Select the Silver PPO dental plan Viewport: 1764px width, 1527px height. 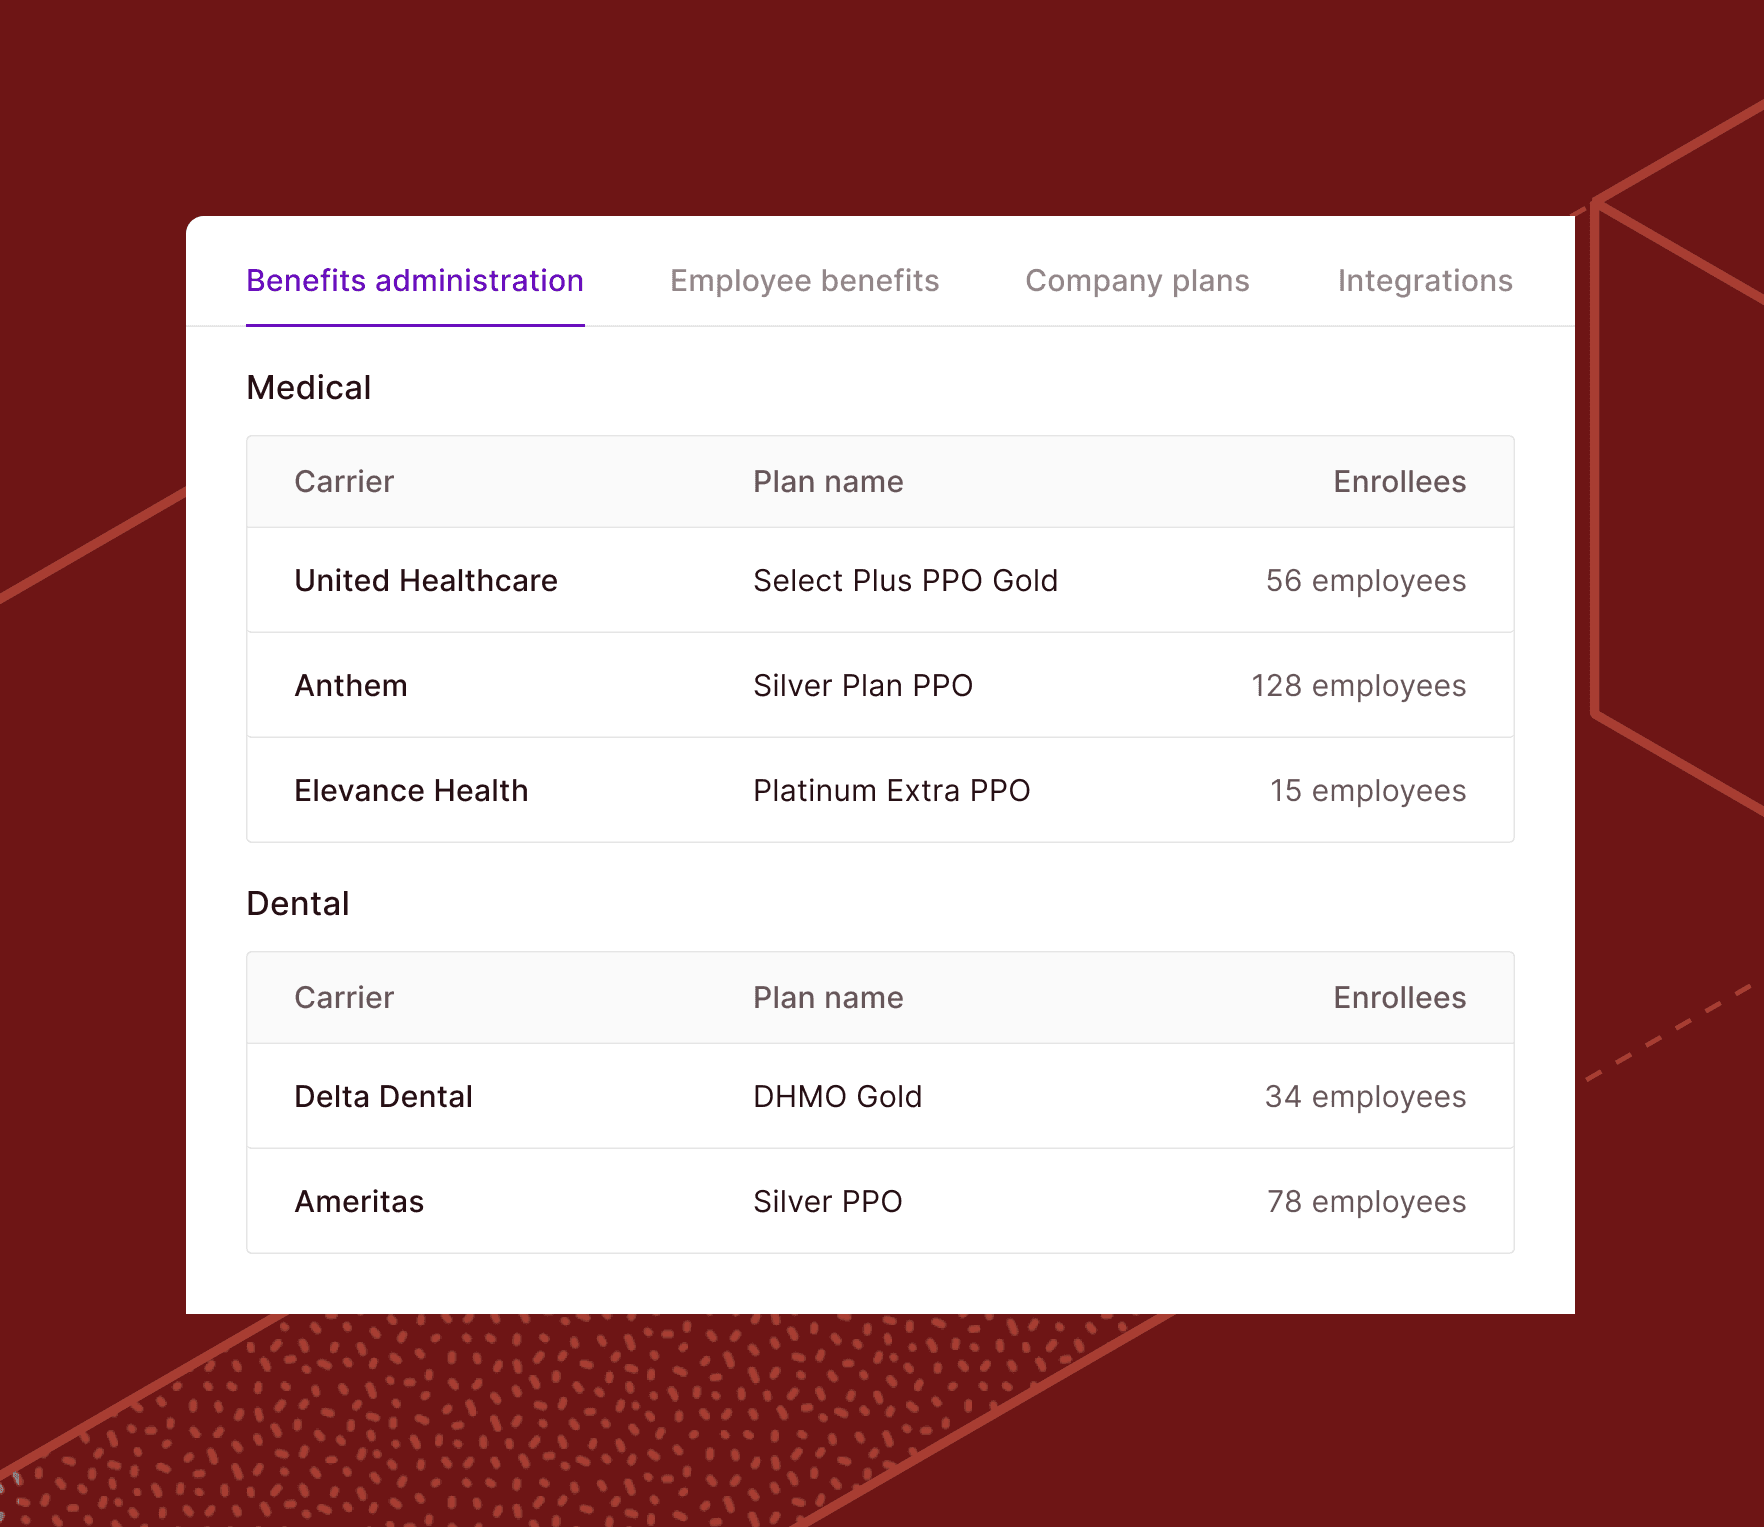[x=827, y=1202]
